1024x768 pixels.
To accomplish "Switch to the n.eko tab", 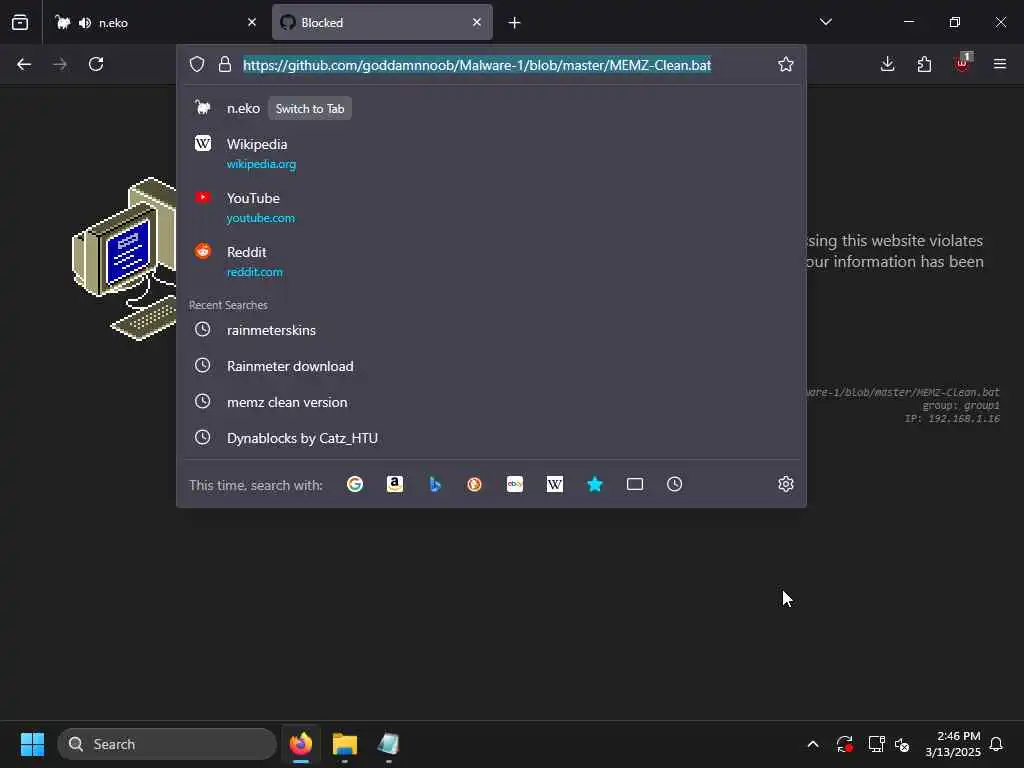I will click(x=155, y=23).
